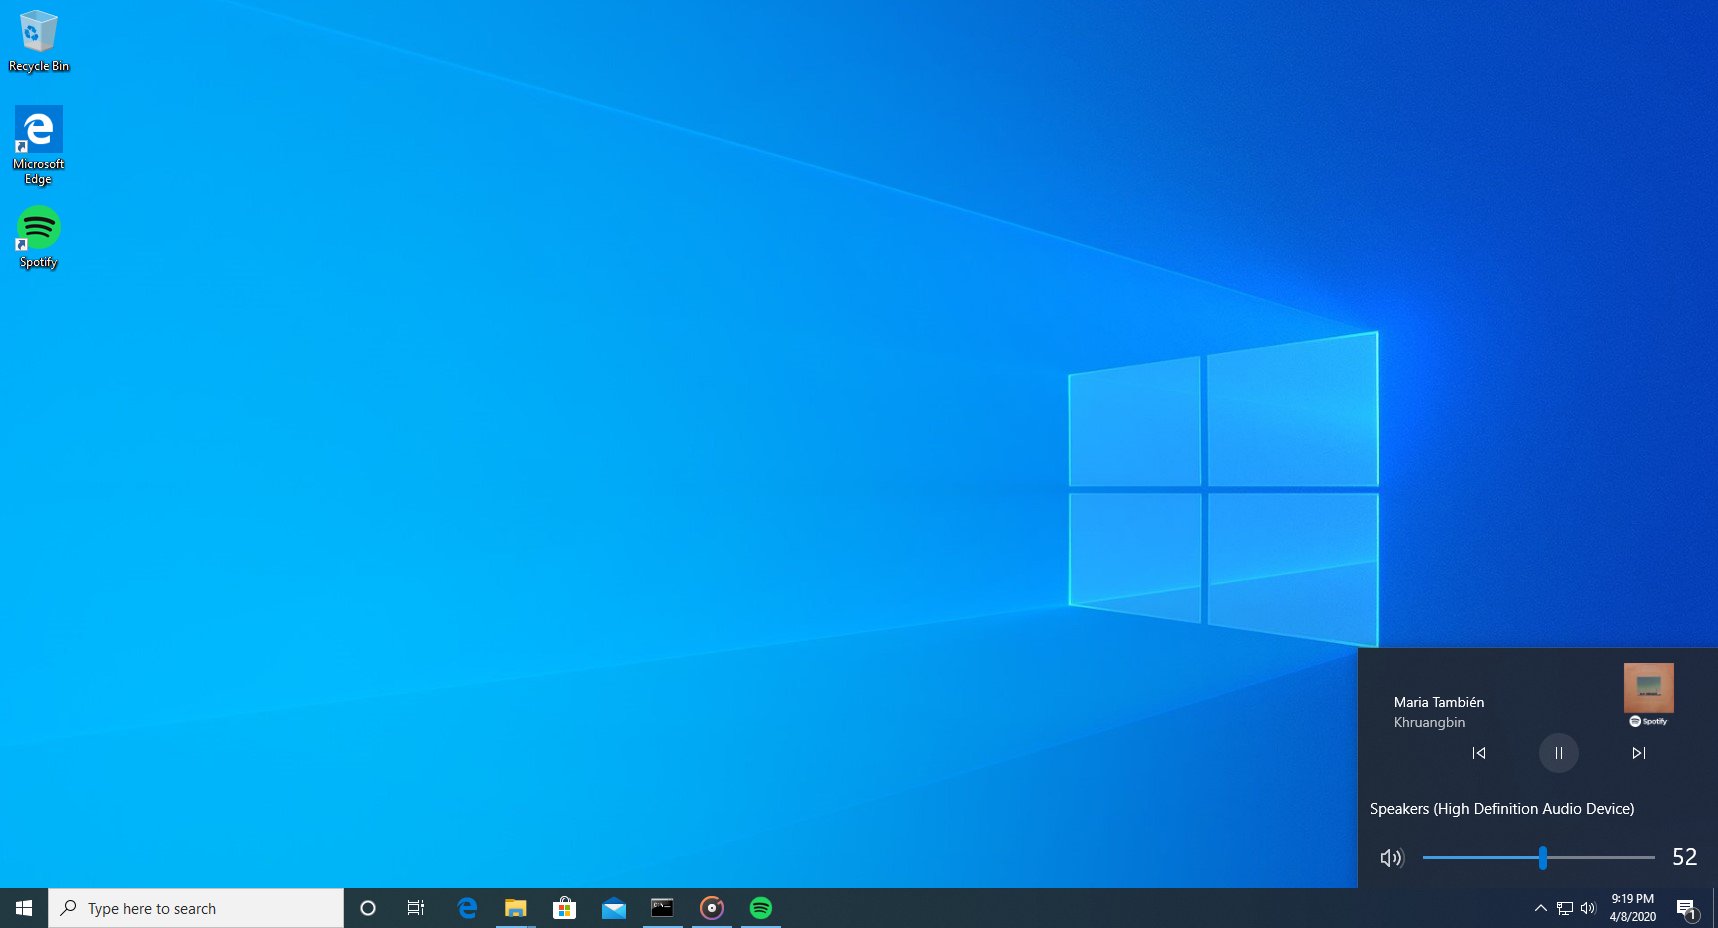Open the Mail app
Screen dimensions: 1718x928
tap(613, 908)
